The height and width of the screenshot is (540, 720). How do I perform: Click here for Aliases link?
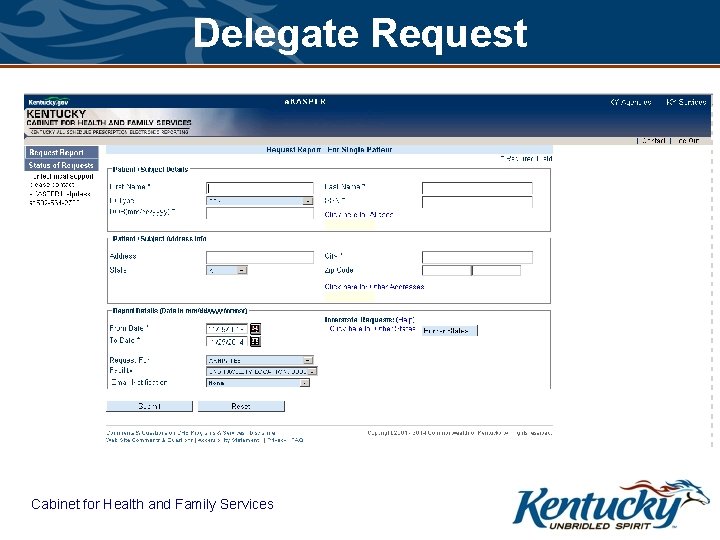coord(359,214)
